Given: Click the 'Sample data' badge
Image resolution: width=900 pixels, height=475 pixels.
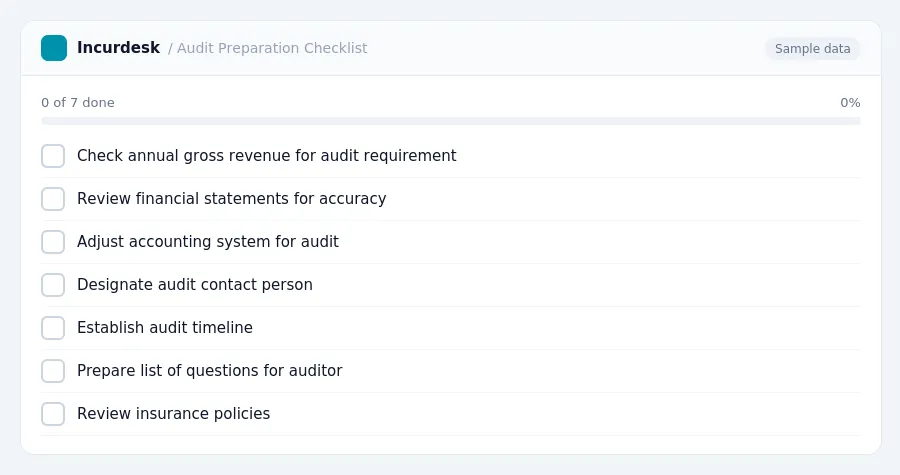Looking at the screenshot, I should (812, 49).
